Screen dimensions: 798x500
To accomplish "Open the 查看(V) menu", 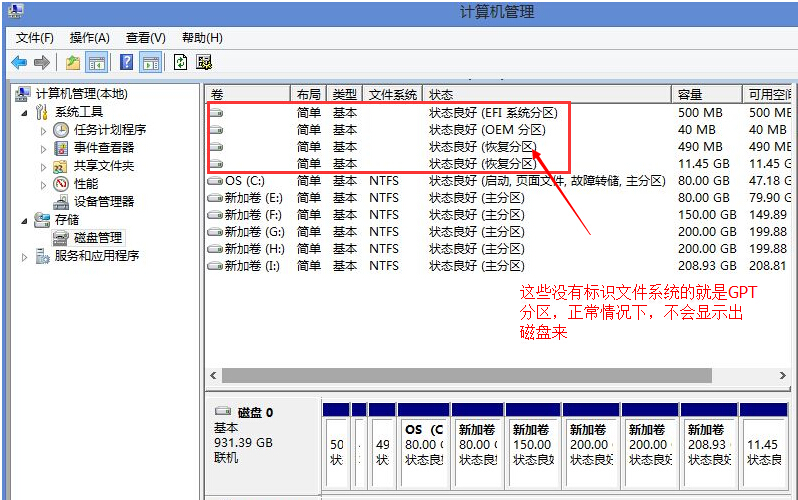I will click(145, 38).
